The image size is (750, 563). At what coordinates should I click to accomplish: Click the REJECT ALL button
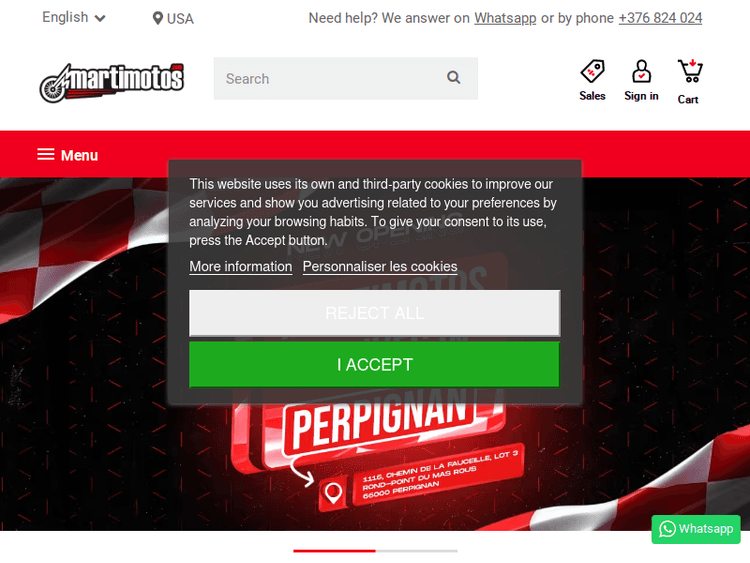[375, 313]
